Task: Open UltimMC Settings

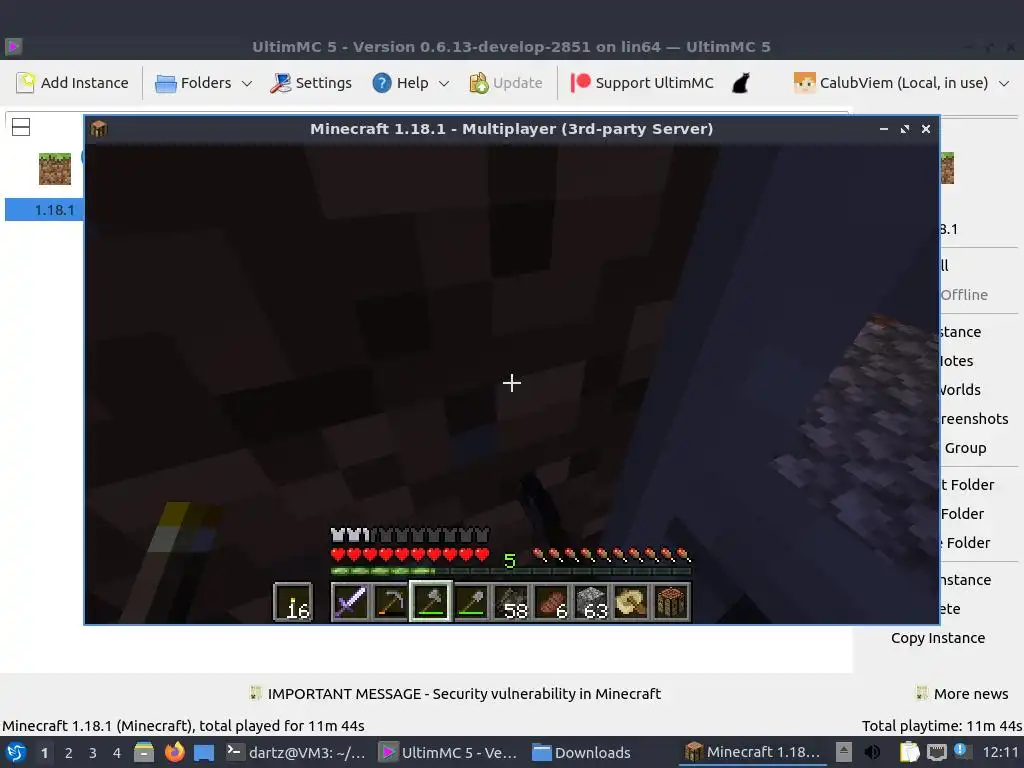Action: point(311,83)
